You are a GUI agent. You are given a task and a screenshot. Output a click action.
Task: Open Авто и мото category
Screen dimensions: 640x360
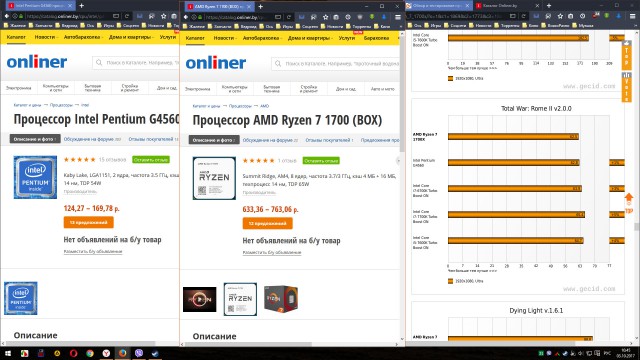pyautogui.click(x=382, y=89)
